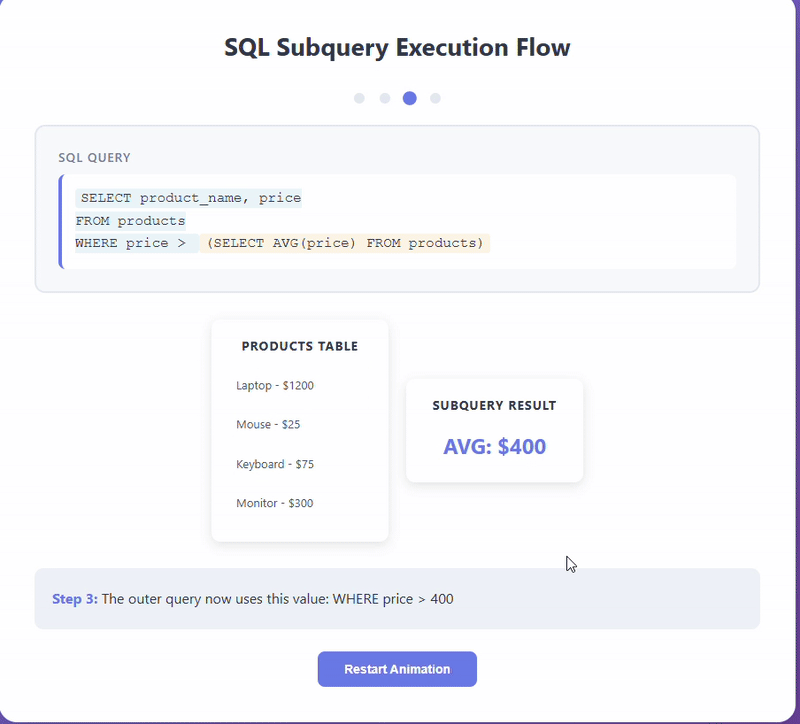The width and height of the screenshot is (800, 724).
Task: Click the highlighted subquery (SELECT AVG(price) FROM products)
Action: [346, 243]
